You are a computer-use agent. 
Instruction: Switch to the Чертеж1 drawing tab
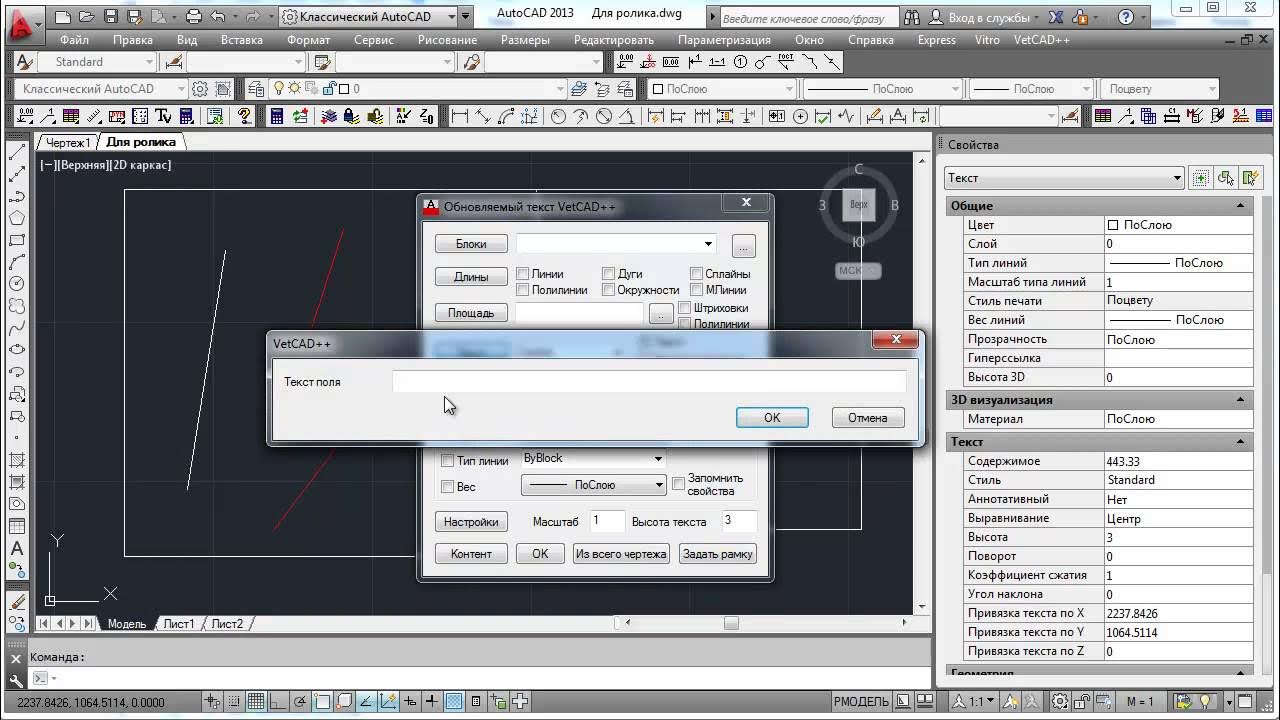(68, 142)
